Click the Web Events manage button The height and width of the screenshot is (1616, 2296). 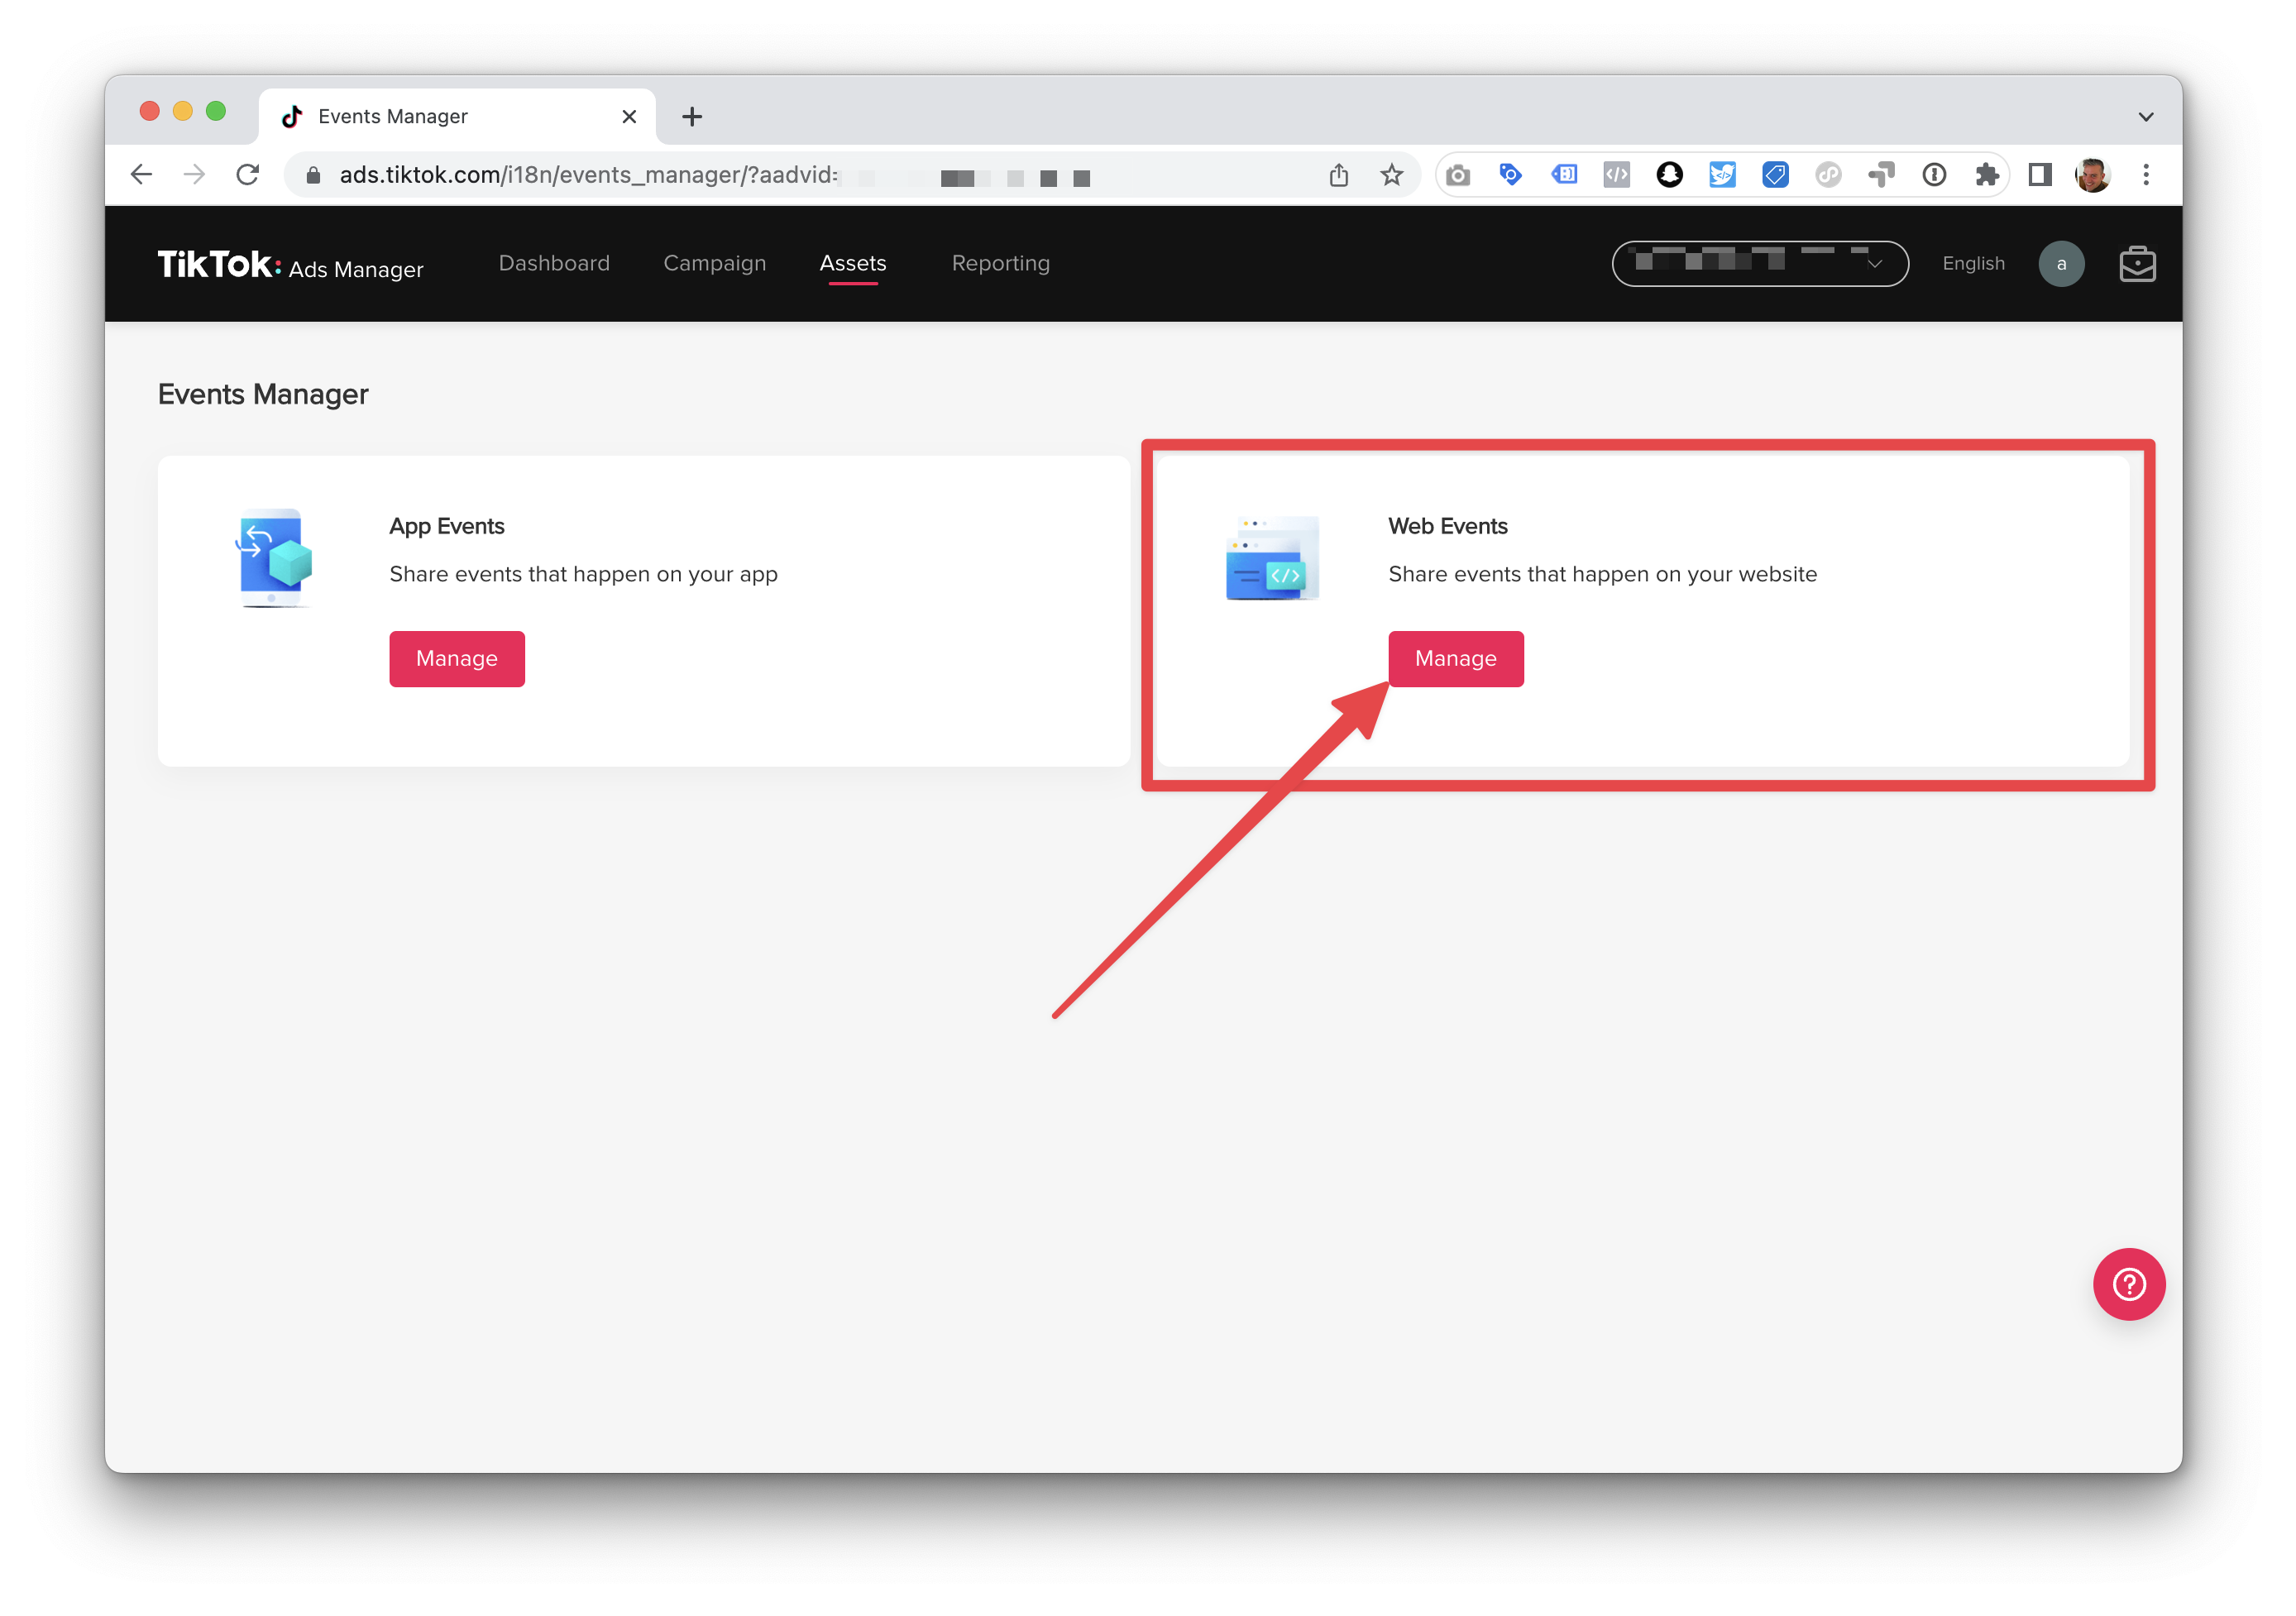point(1455,657)
